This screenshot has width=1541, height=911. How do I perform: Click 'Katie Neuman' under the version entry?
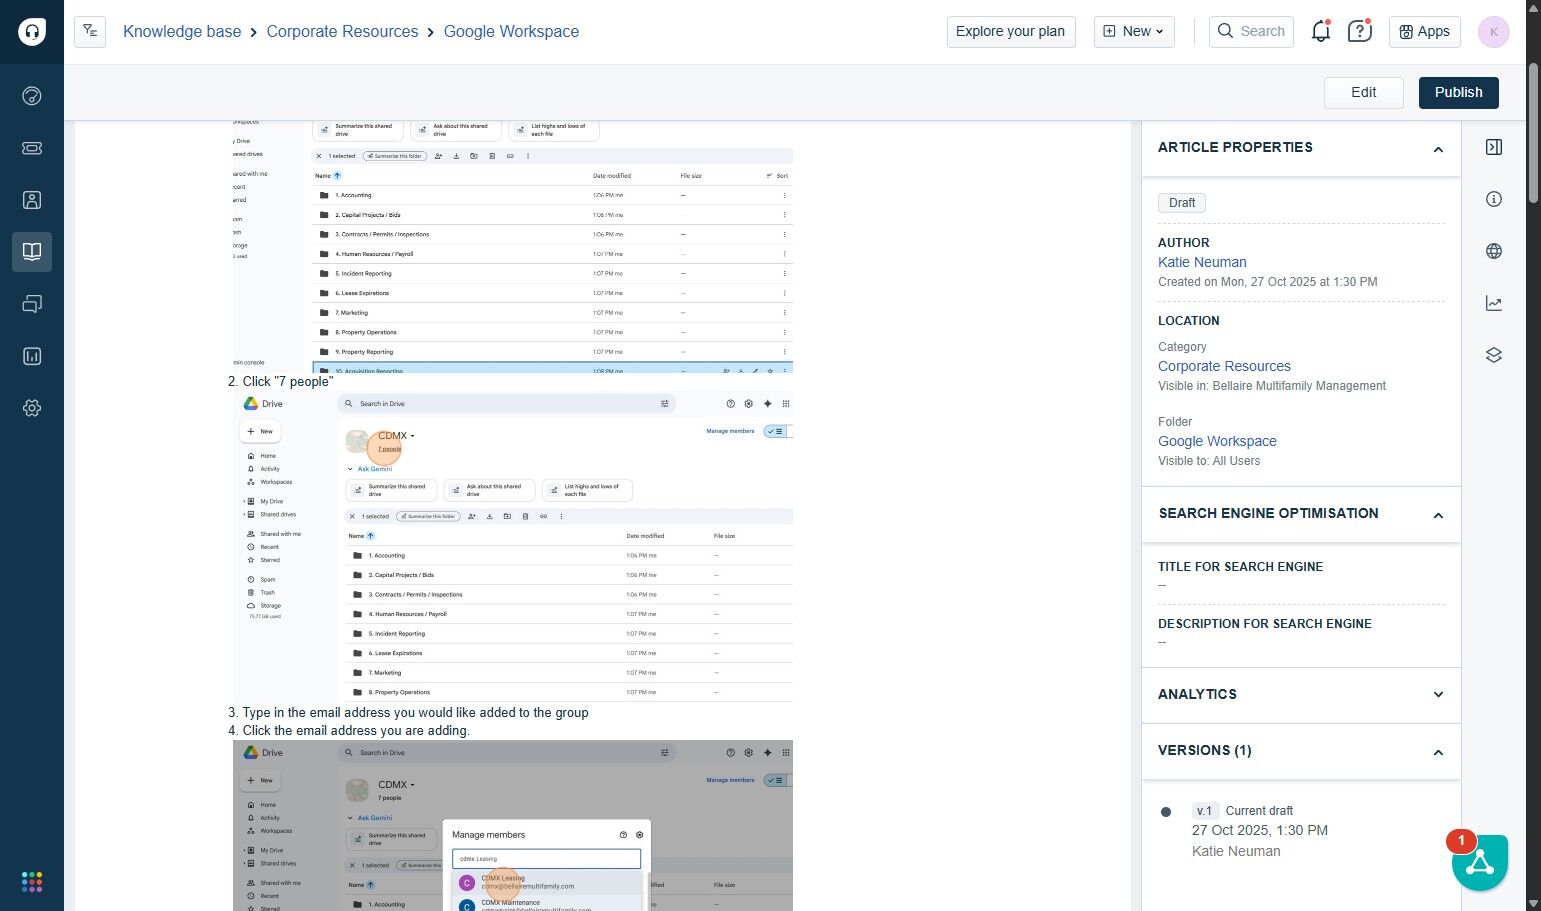click(x=1236, y=852)
